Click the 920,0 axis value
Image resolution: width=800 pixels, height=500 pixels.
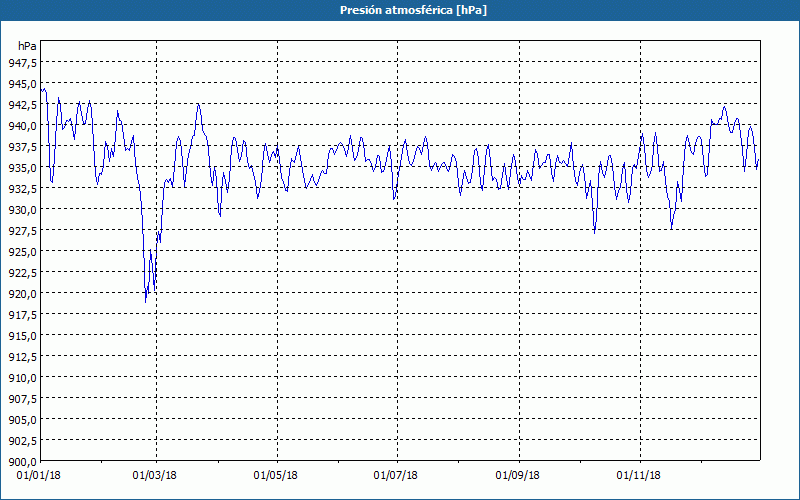(22, 294)
